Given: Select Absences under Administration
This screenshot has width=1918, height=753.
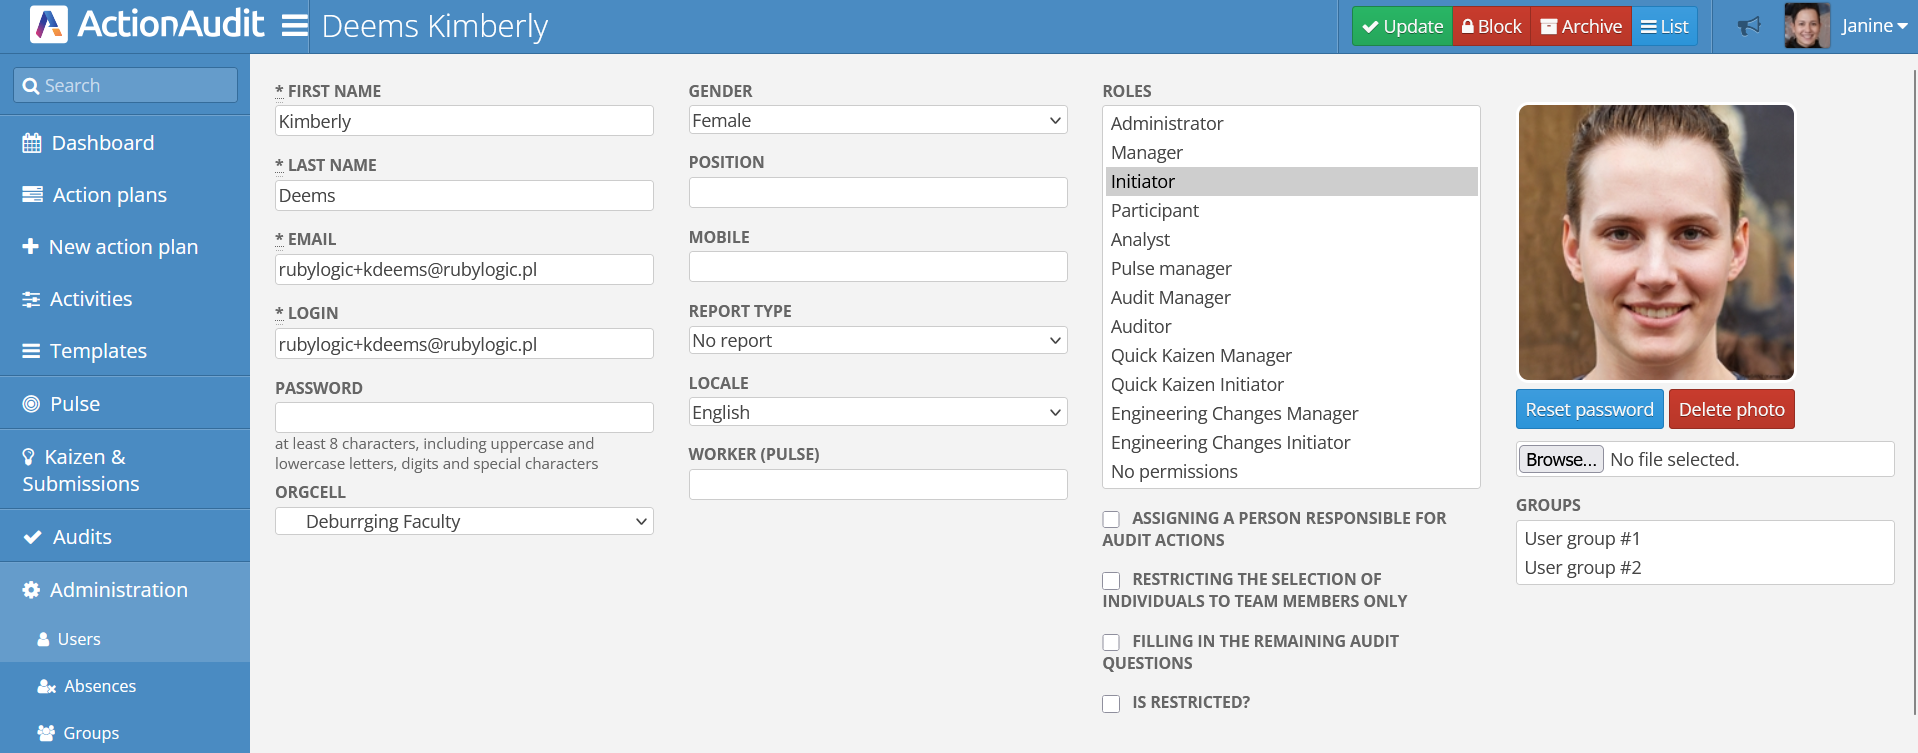Looking at the screenshot, I should (x=99, y=686).
